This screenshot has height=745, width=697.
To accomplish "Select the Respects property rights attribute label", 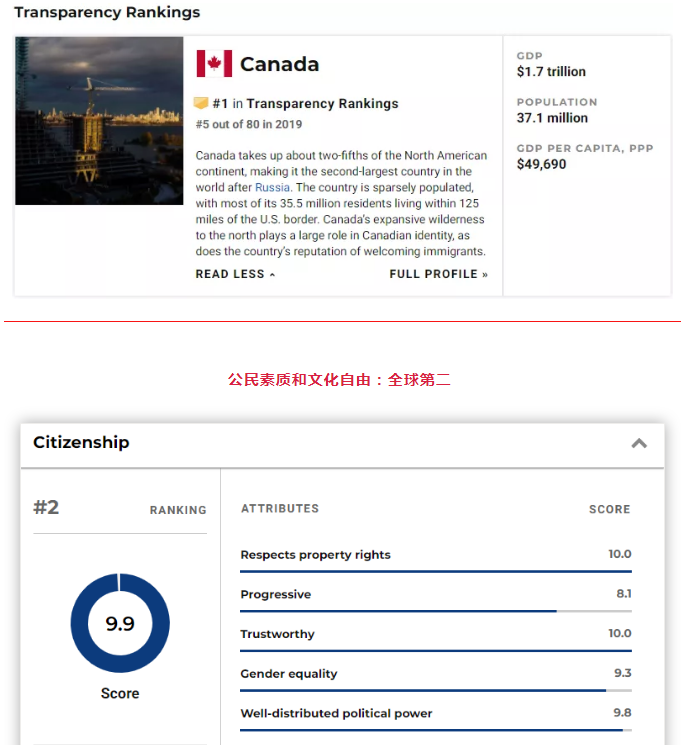I will pyautogui.click(x=315, y=555).
